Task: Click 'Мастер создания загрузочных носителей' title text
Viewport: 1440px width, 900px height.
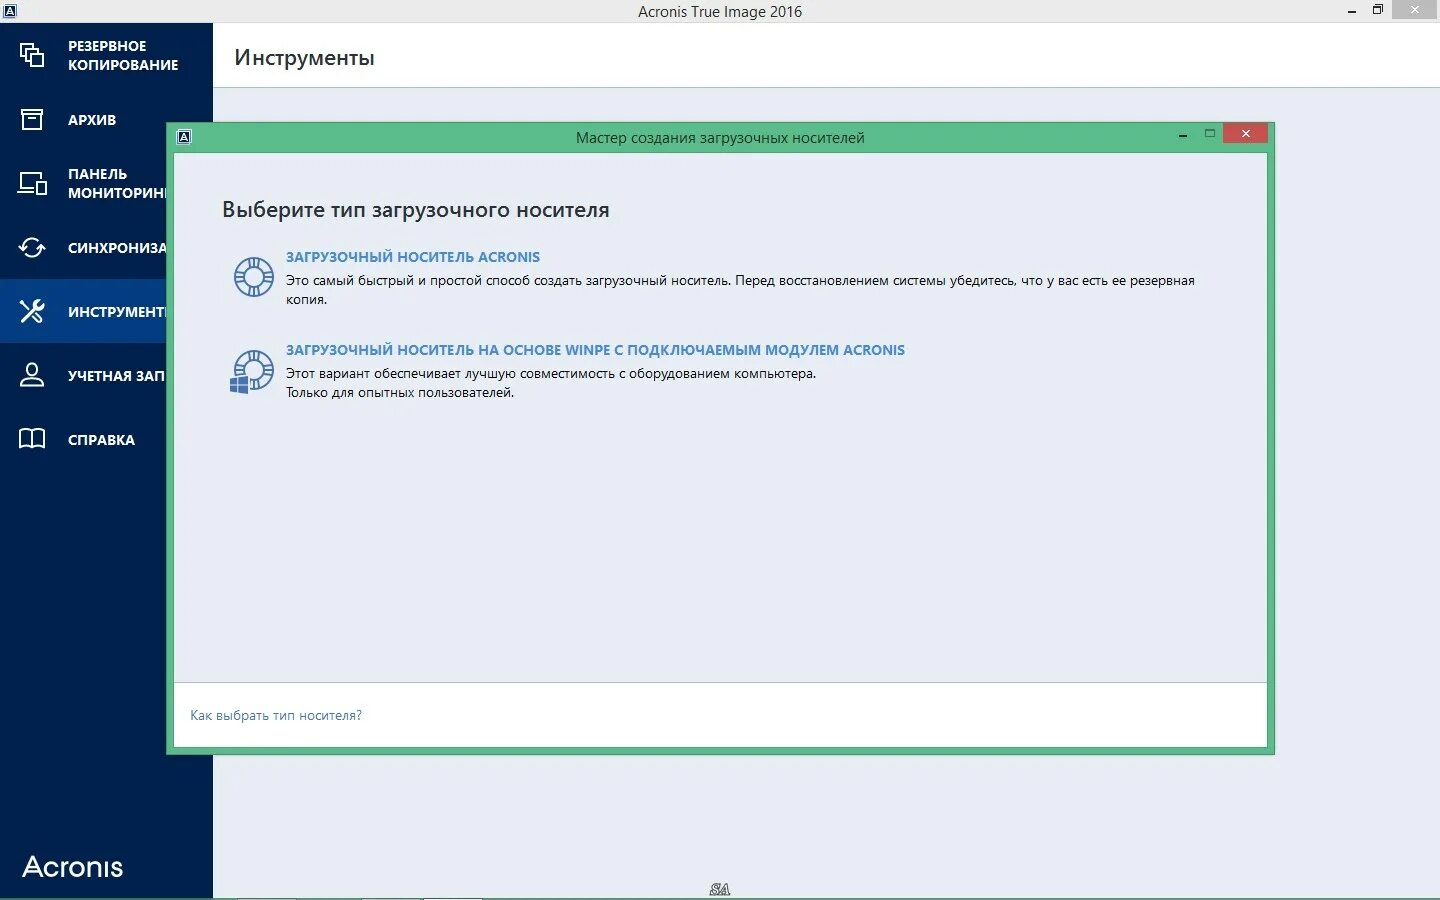Action: [x=720, y=138]
